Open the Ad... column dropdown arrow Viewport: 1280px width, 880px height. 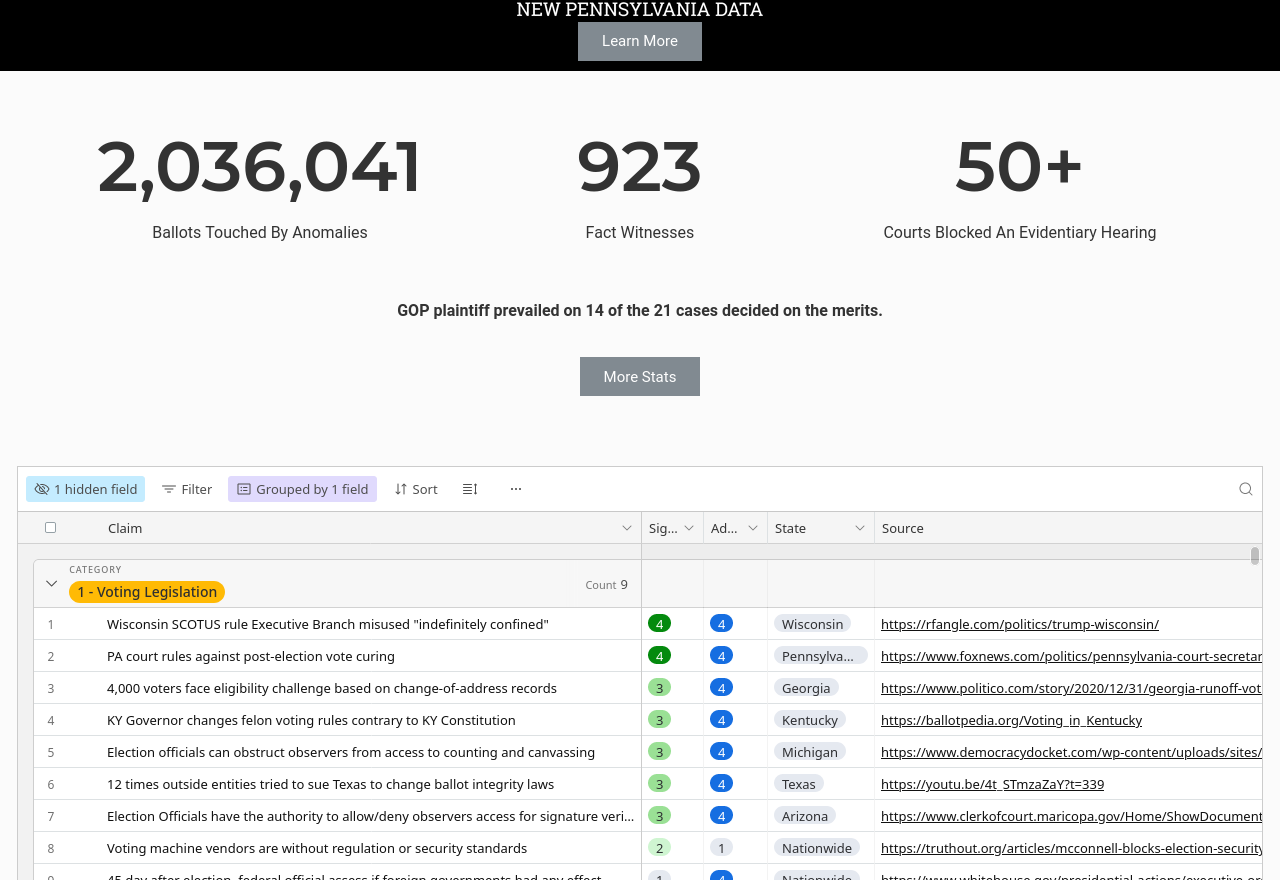[x=753, y=528]
